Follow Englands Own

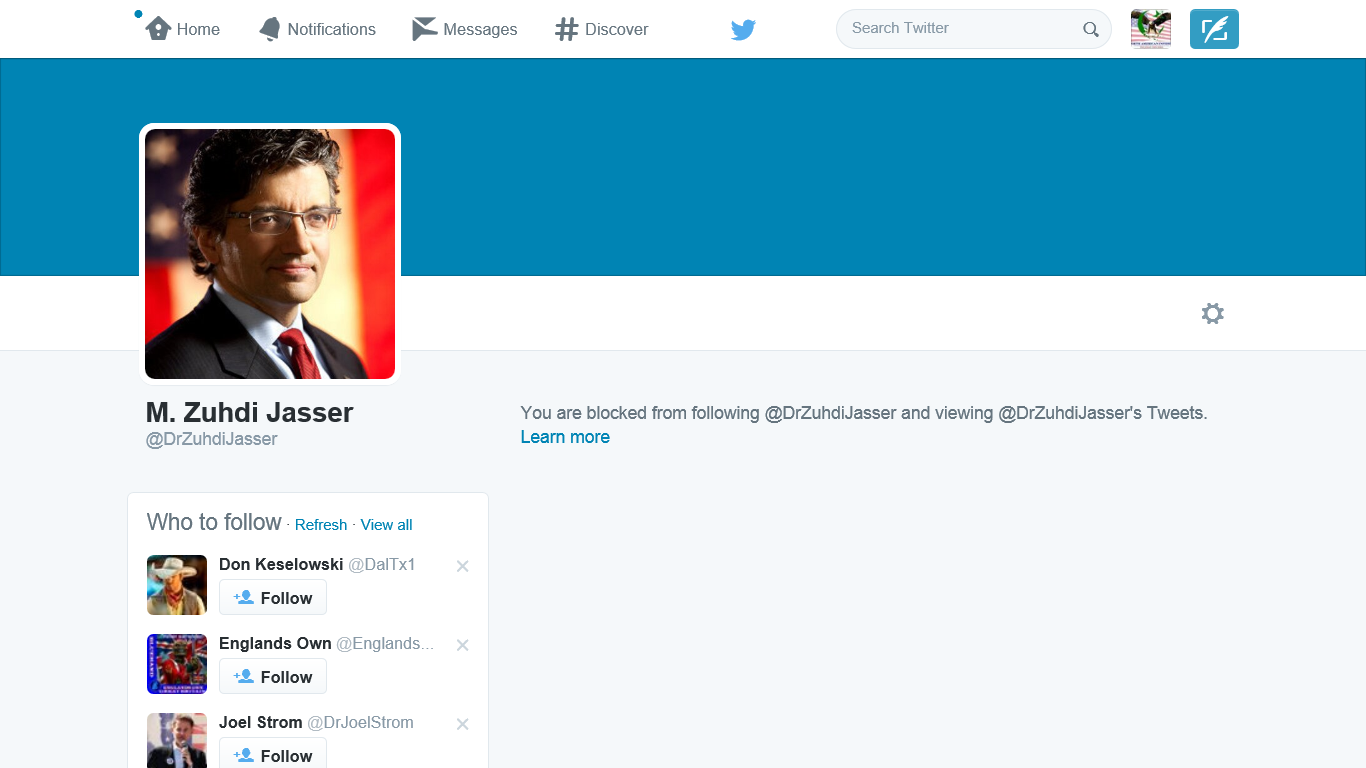click(273, 676)
